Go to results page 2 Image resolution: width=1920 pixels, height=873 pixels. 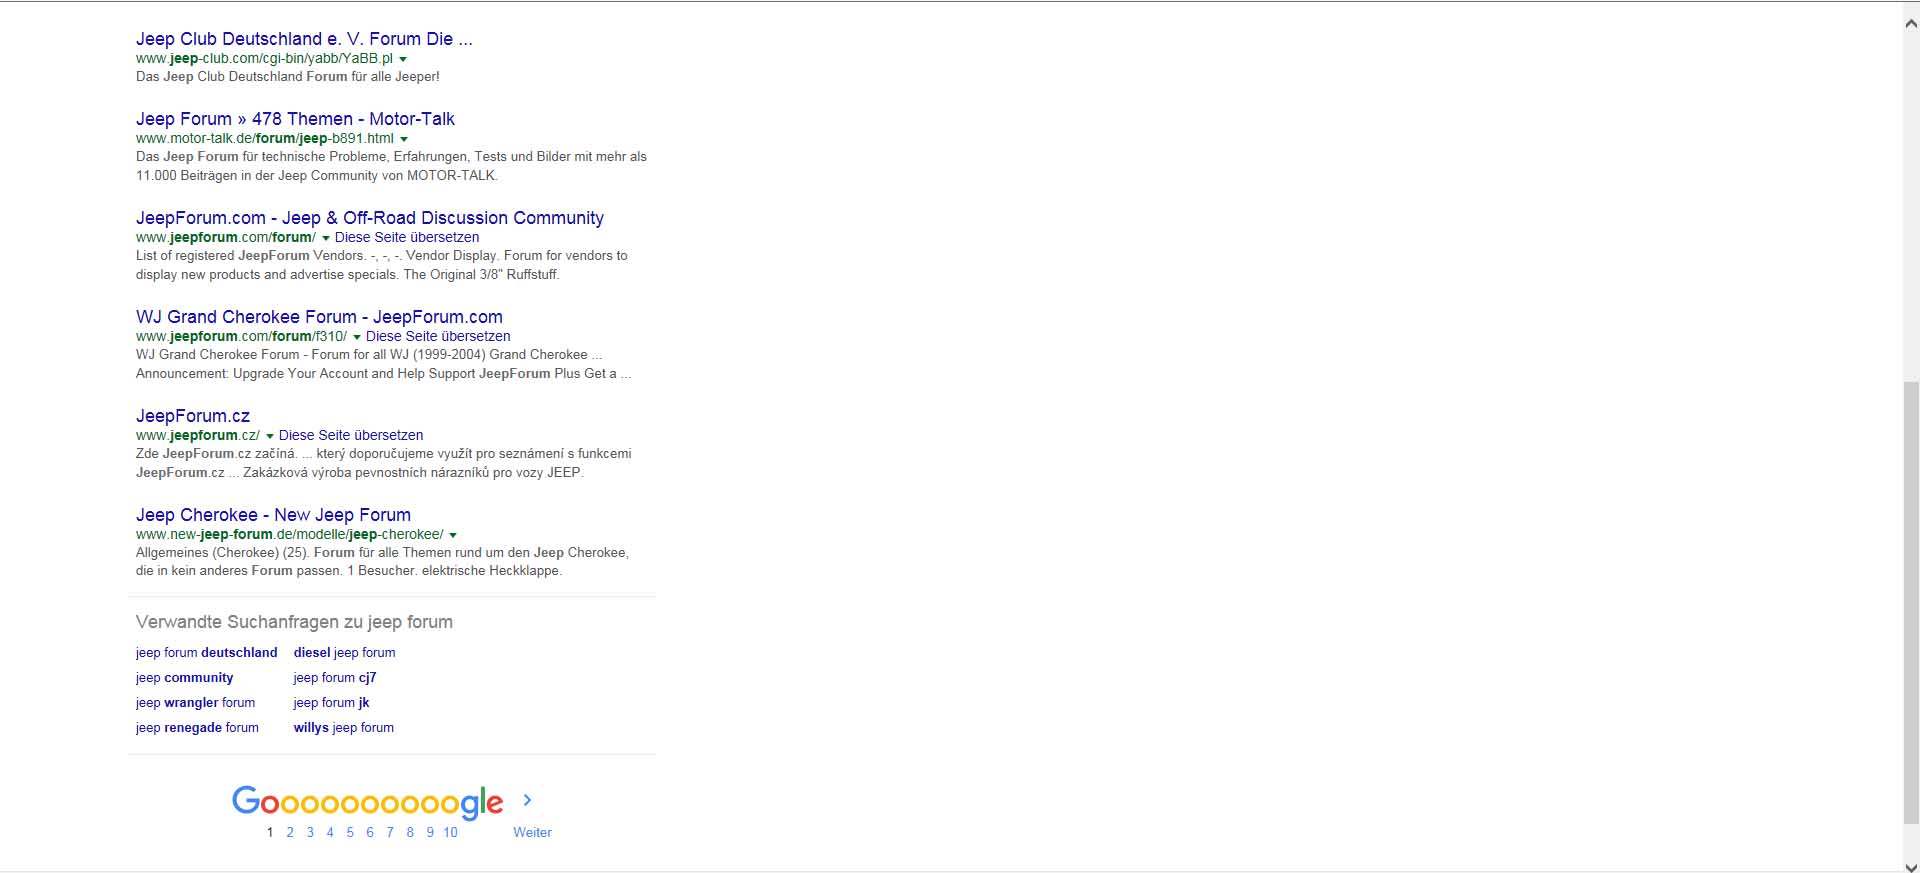290,832
